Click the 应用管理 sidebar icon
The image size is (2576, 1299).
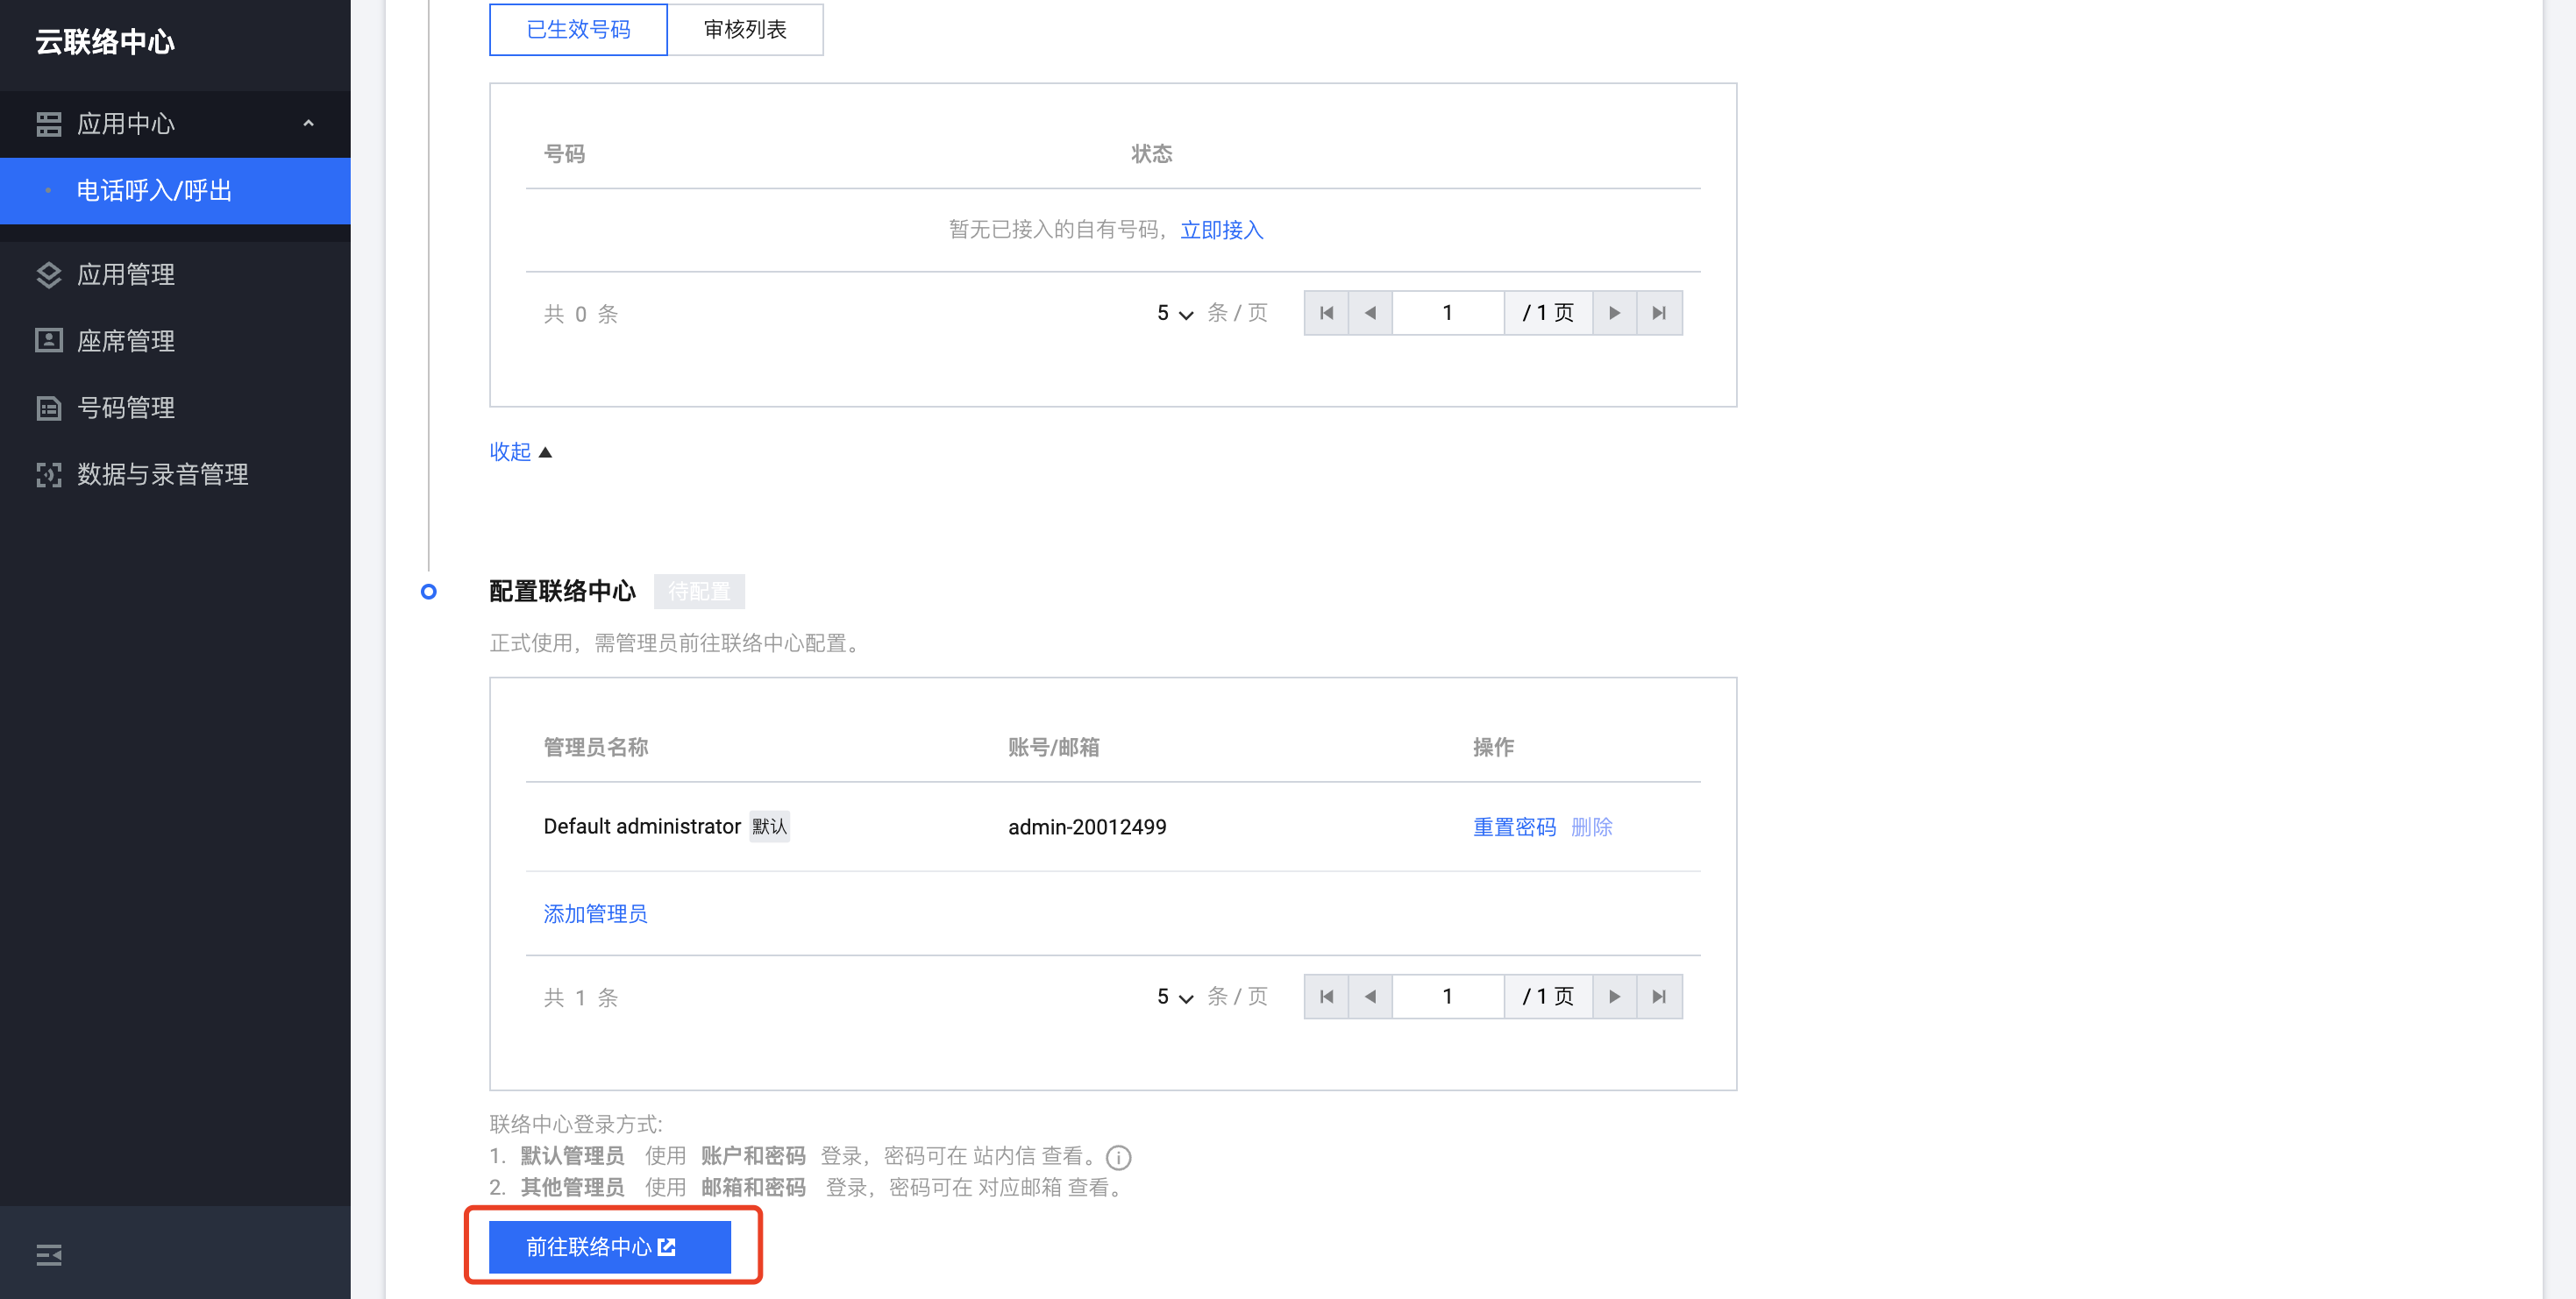pos(48,274)
